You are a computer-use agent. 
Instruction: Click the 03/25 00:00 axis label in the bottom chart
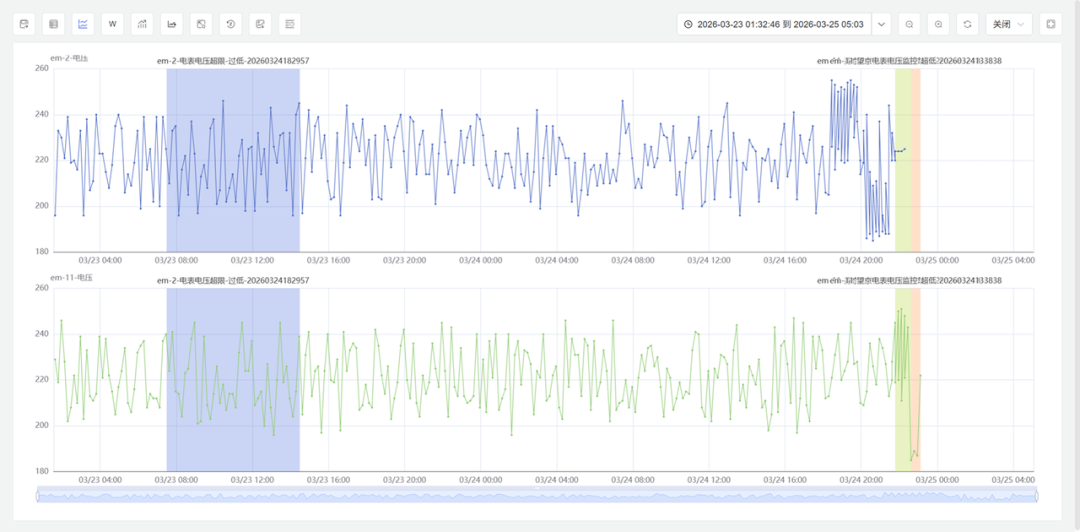[x=937, y=480]
